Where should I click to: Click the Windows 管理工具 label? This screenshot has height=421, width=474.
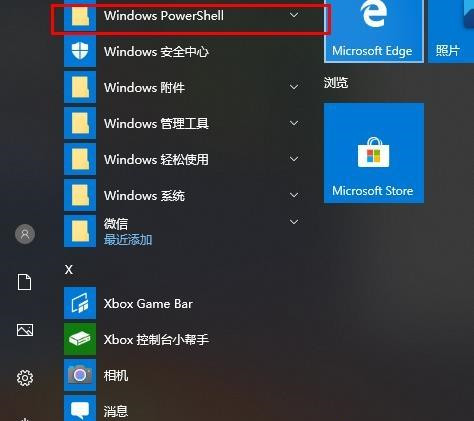[x=156, y=124]
